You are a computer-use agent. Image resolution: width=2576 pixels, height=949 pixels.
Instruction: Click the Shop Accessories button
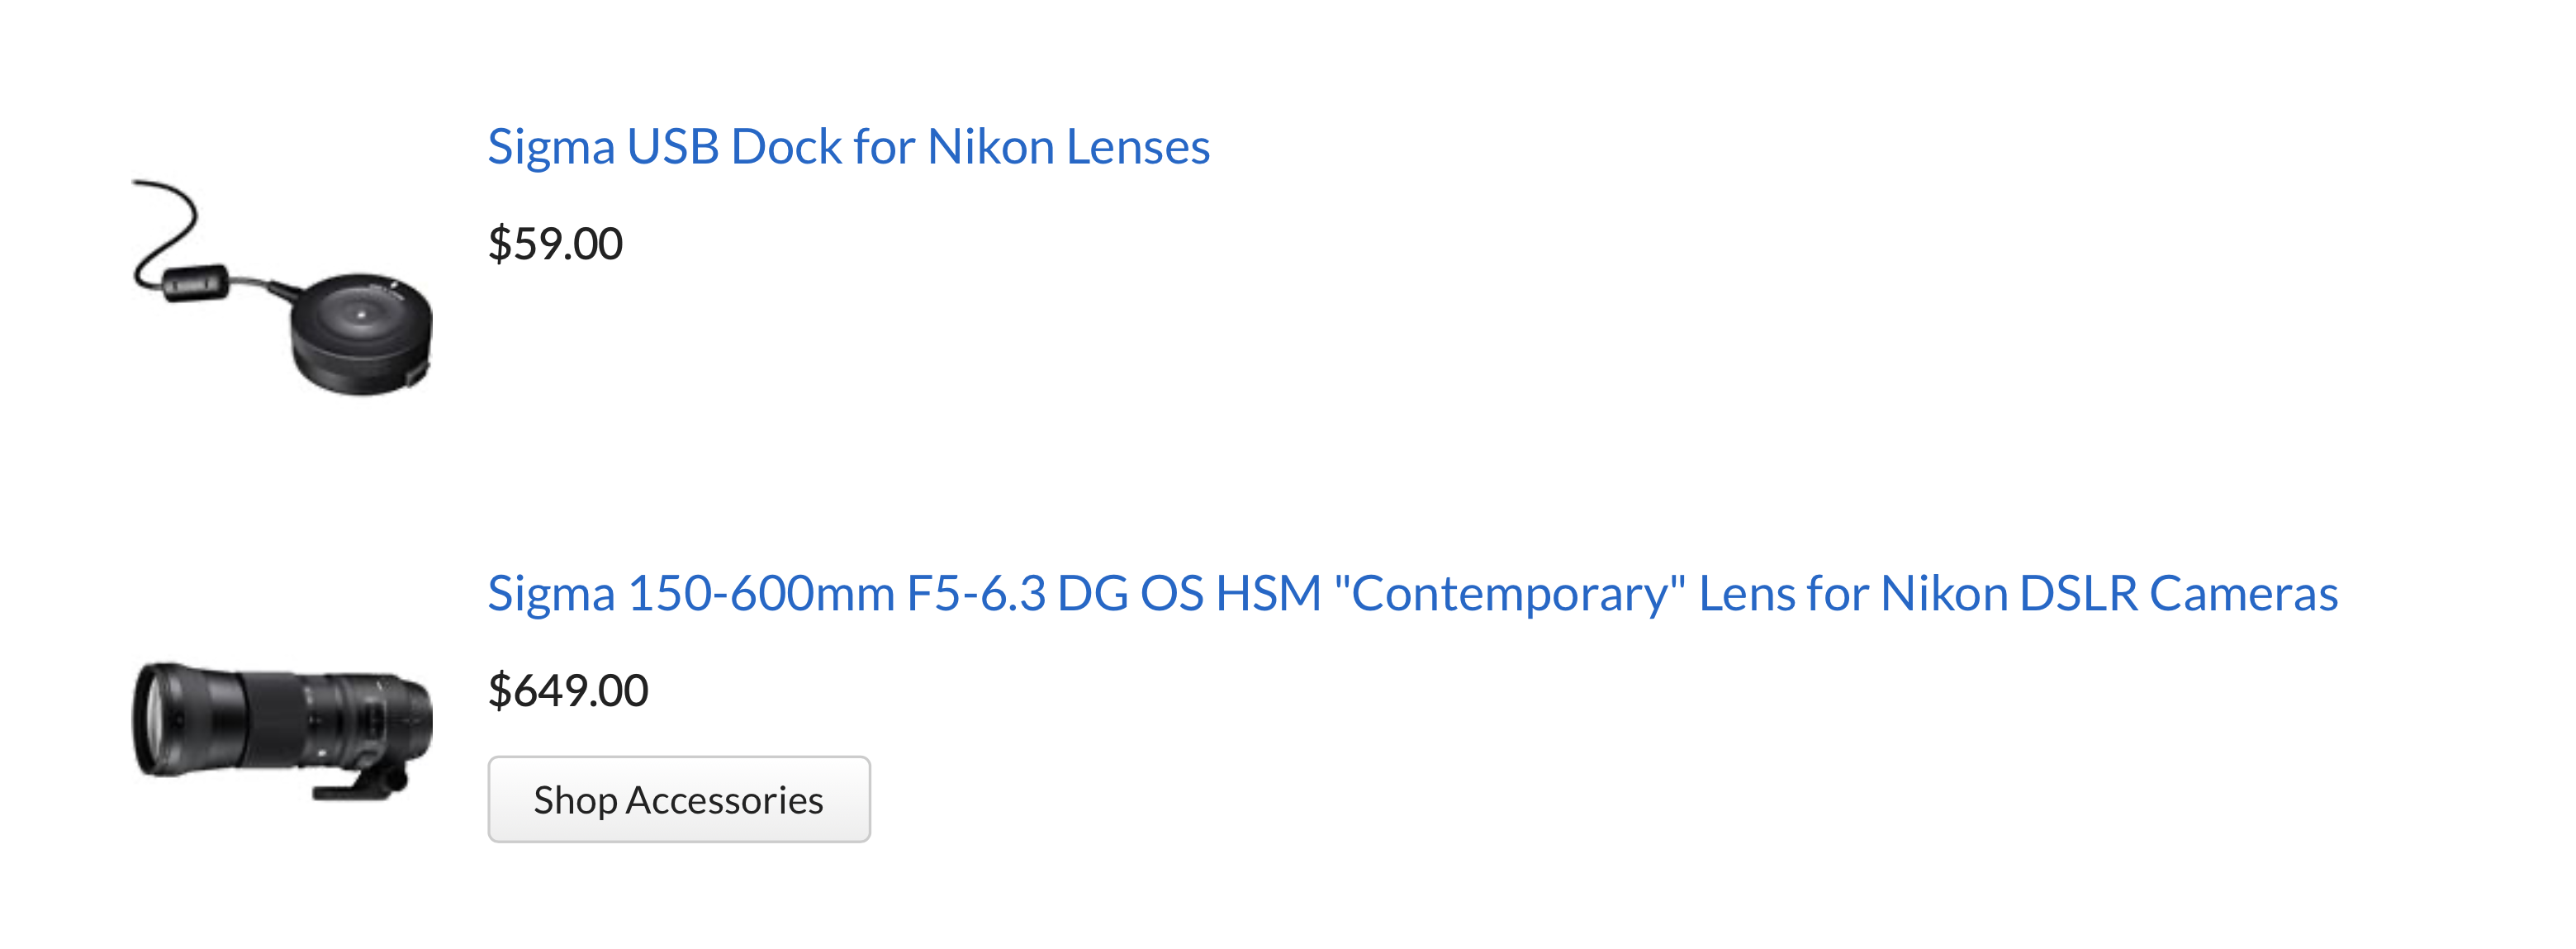tap(679, 799)
